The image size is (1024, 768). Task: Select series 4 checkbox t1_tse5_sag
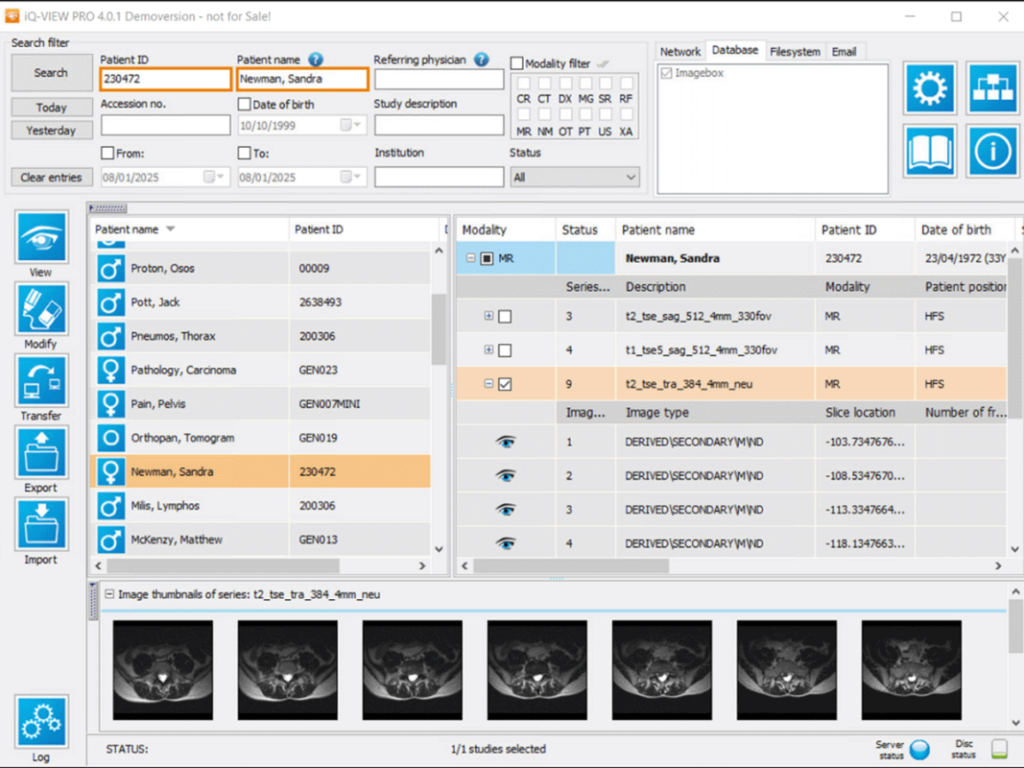click(x=505, y=351)
